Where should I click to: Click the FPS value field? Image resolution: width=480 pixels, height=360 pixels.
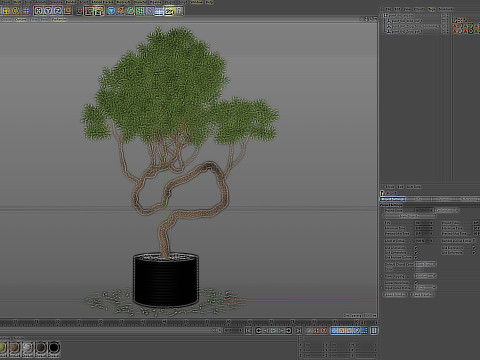(x=424, y=223)
